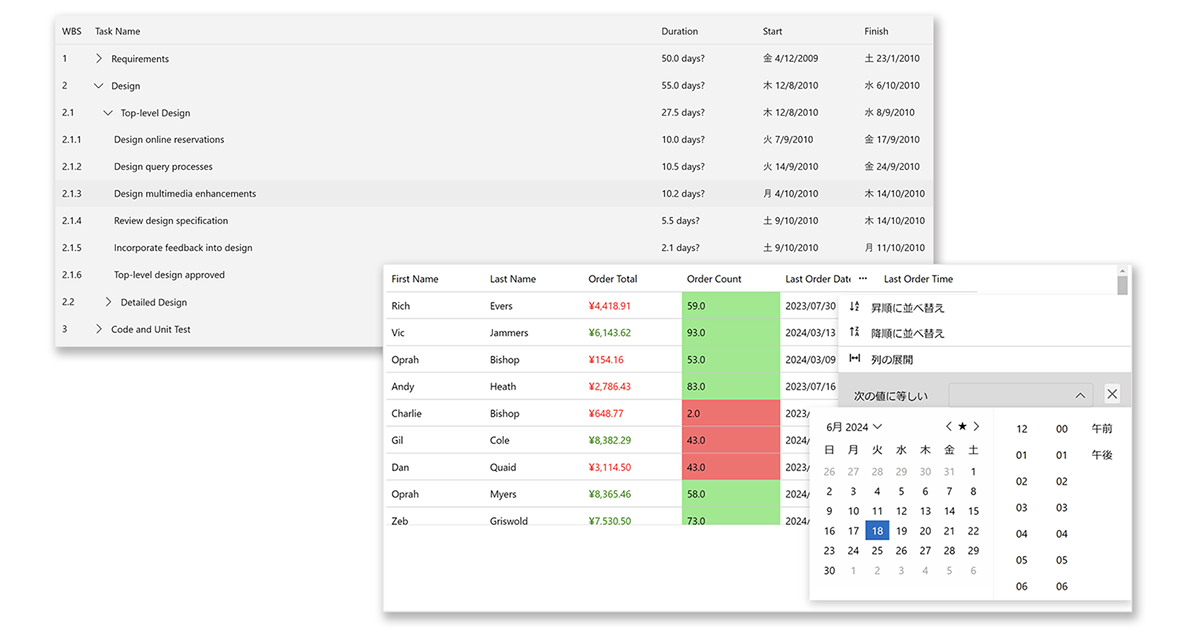The image size is (1200, 630).
Task: Open the Last Order Date column options (⋯)
Action: (x=862, y=279)
